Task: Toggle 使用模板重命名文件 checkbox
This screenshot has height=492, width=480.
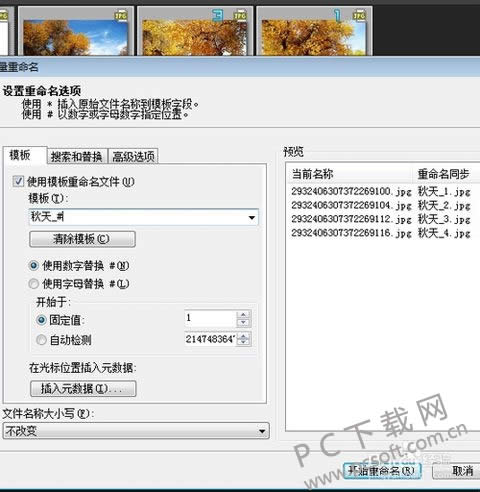Action: (18, 181)
